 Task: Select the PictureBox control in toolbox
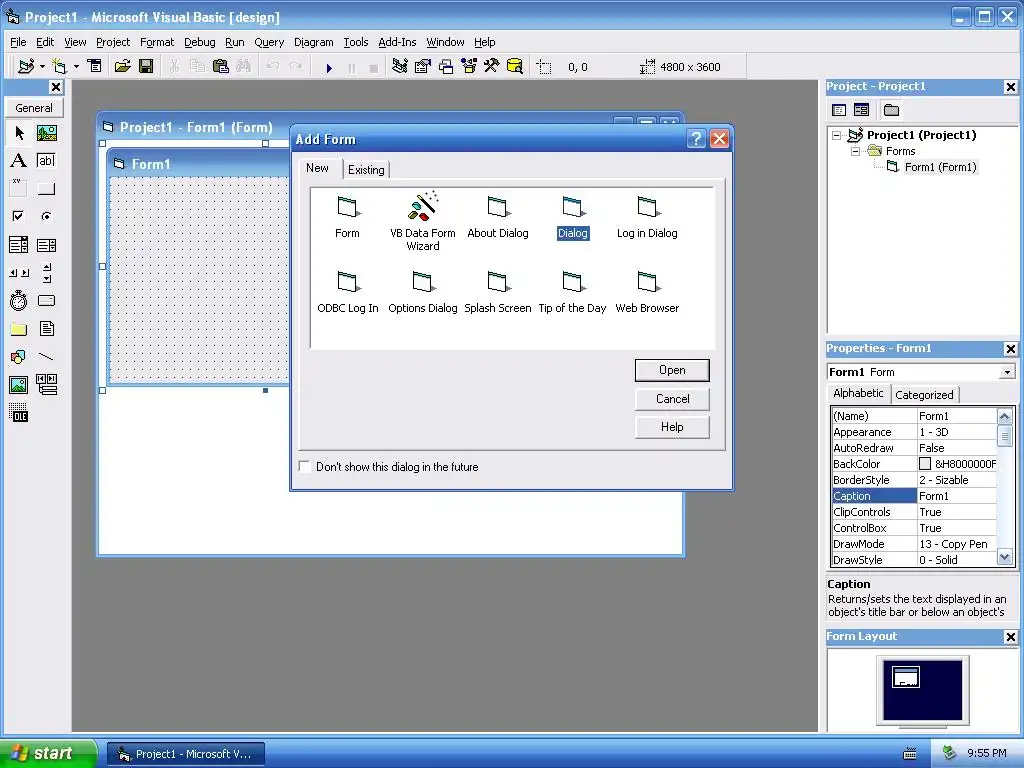point(46,133)
